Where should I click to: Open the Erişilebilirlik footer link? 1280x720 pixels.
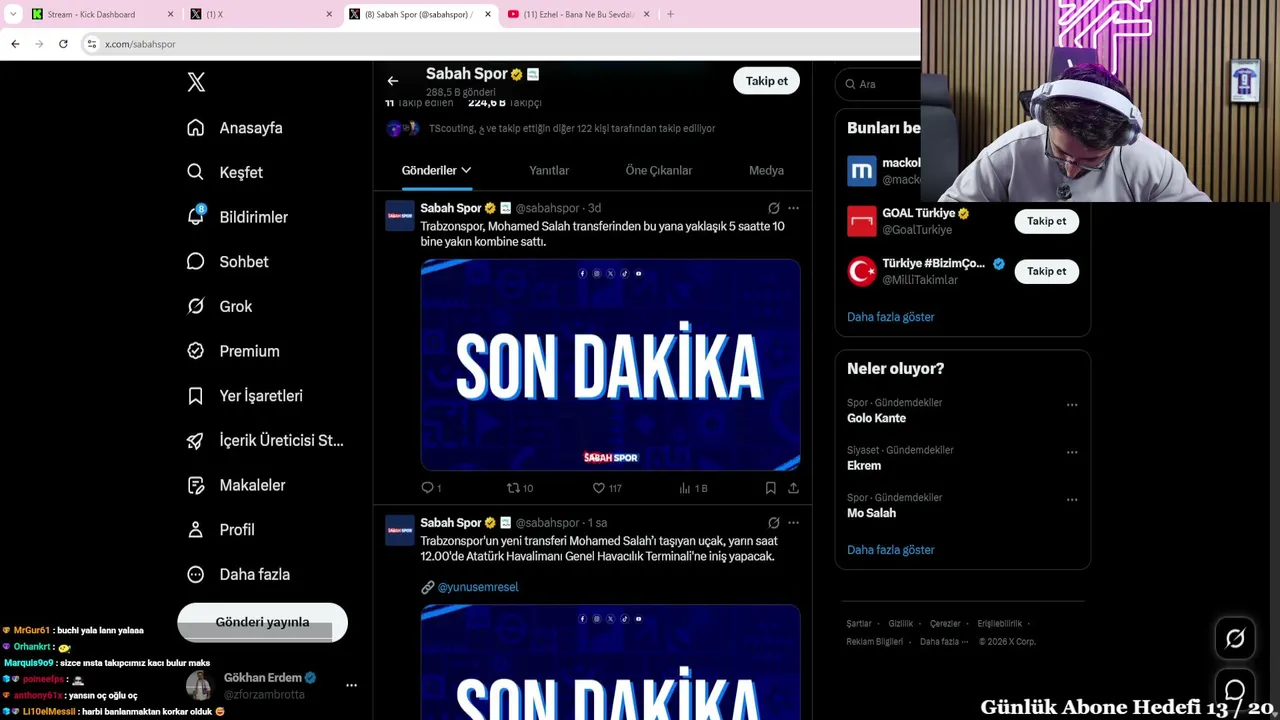999,624
